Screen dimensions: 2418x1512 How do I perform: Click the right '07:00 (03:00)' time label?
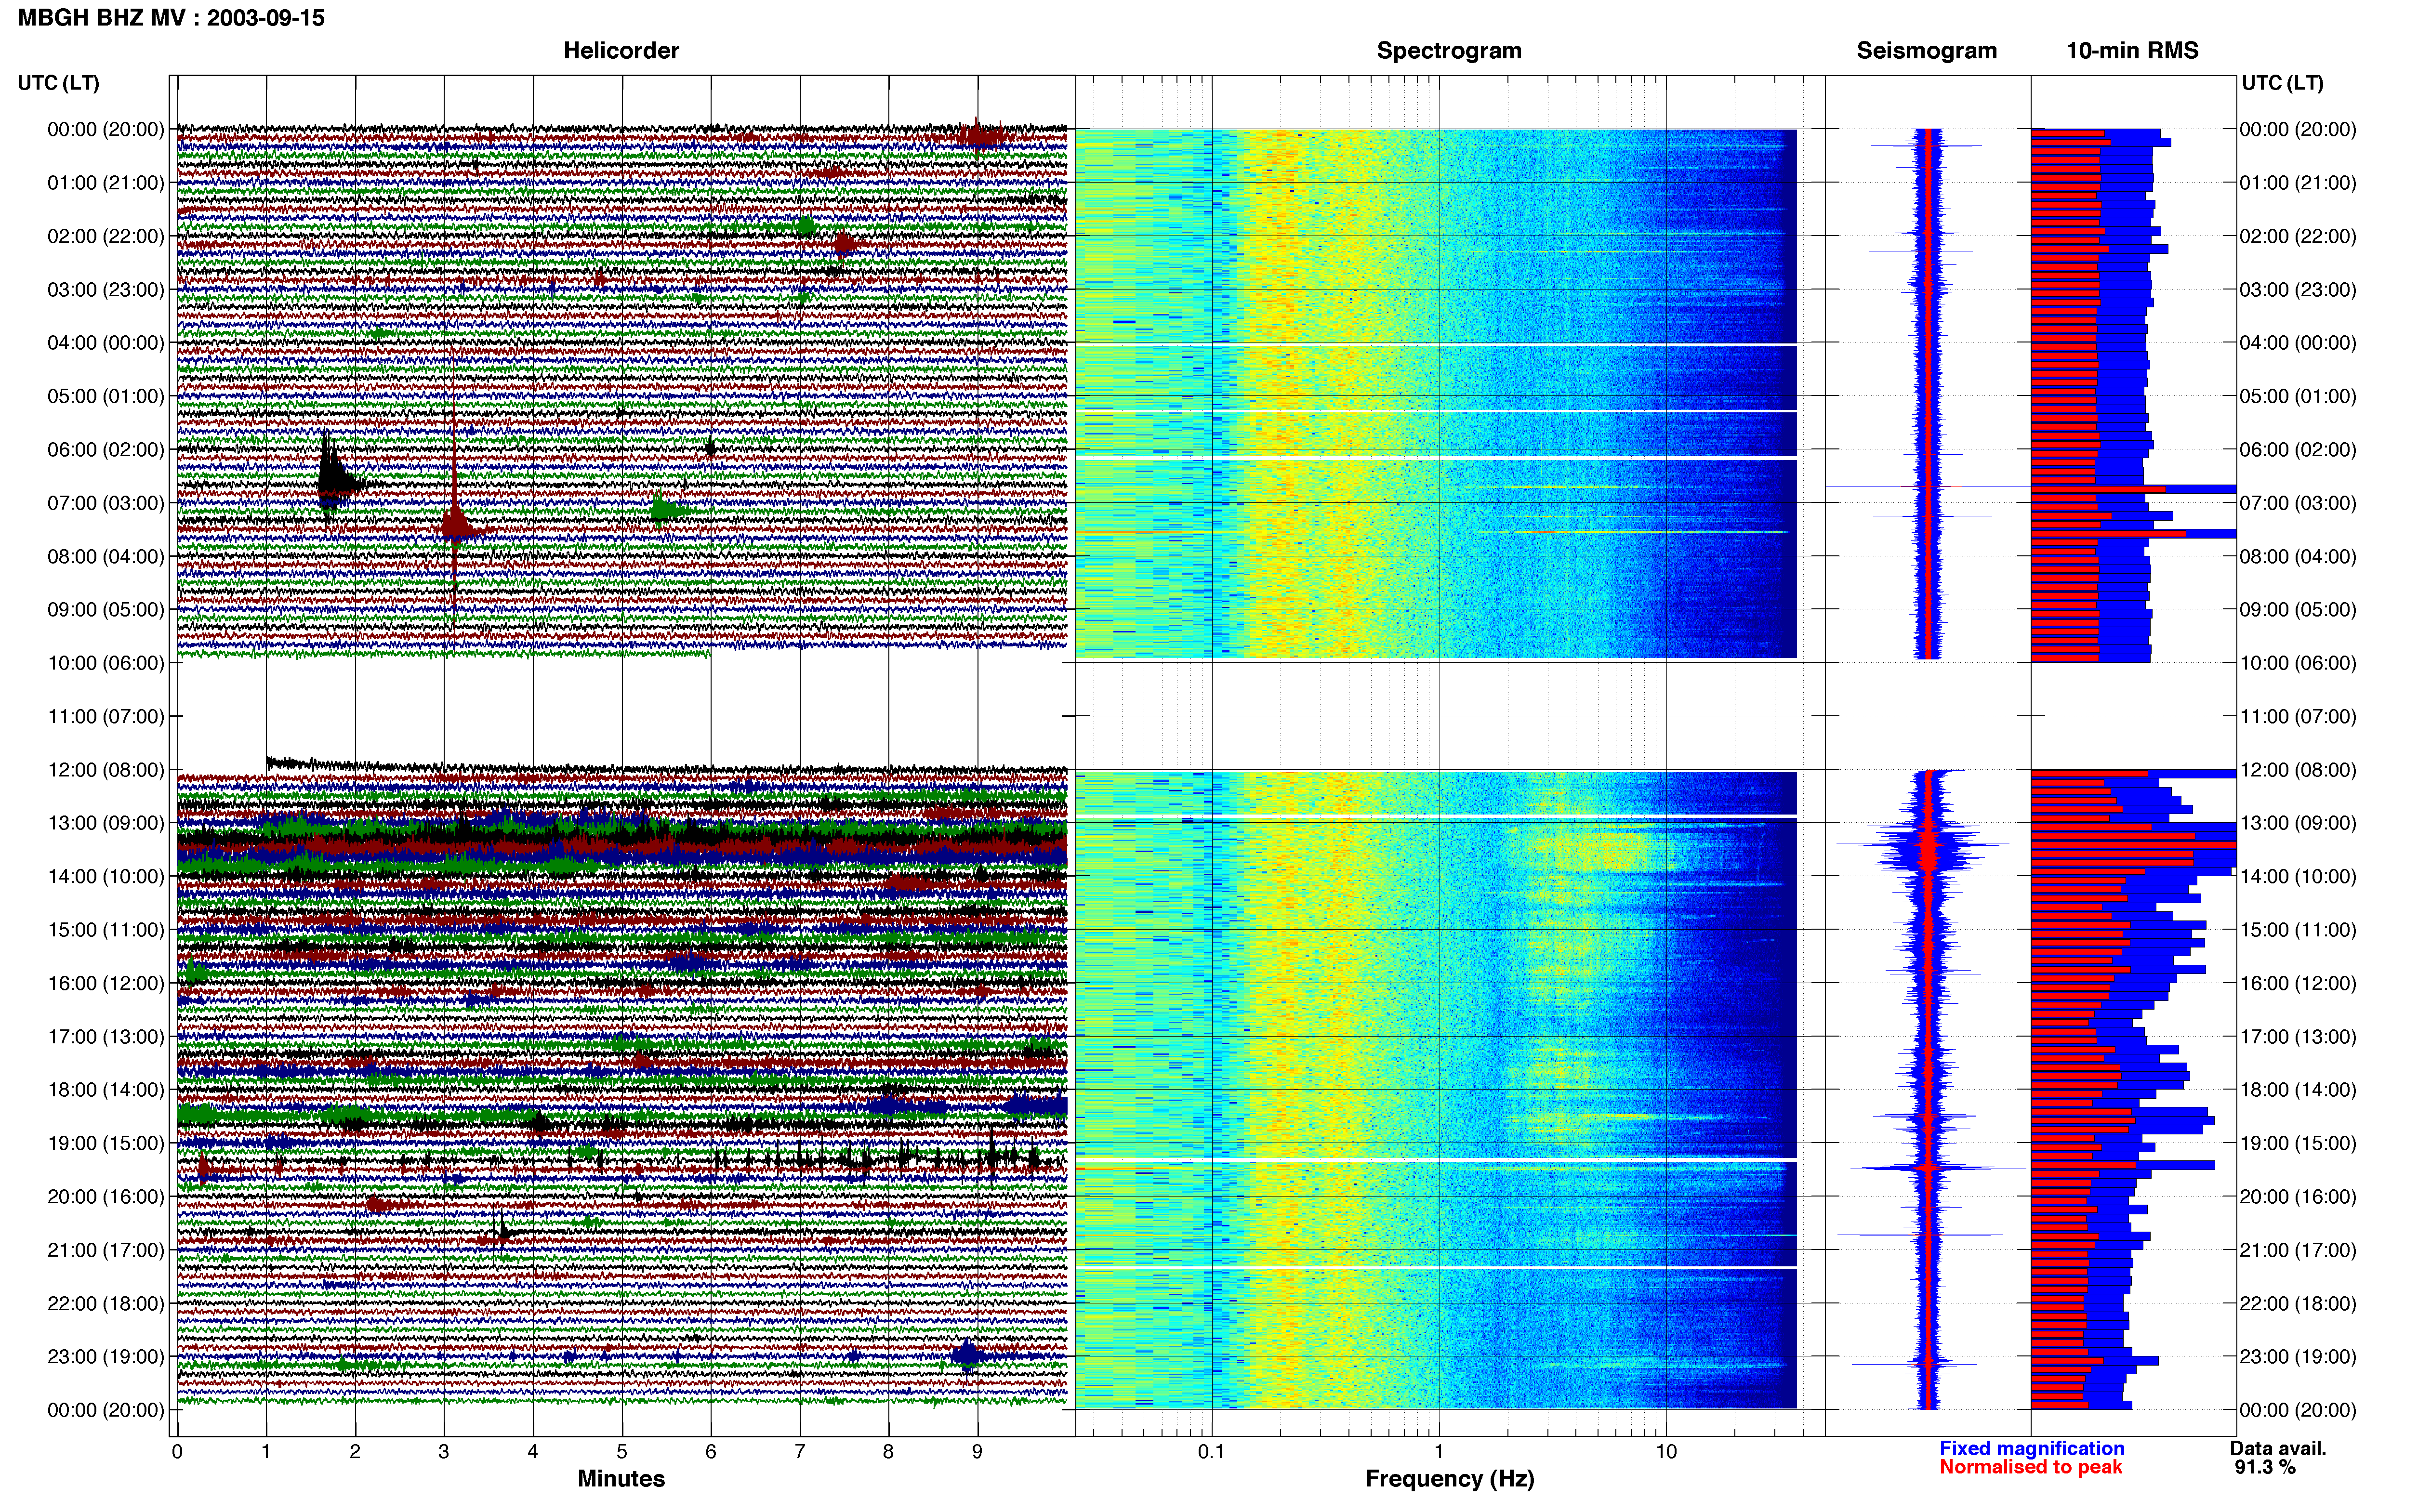(2298, 502)
